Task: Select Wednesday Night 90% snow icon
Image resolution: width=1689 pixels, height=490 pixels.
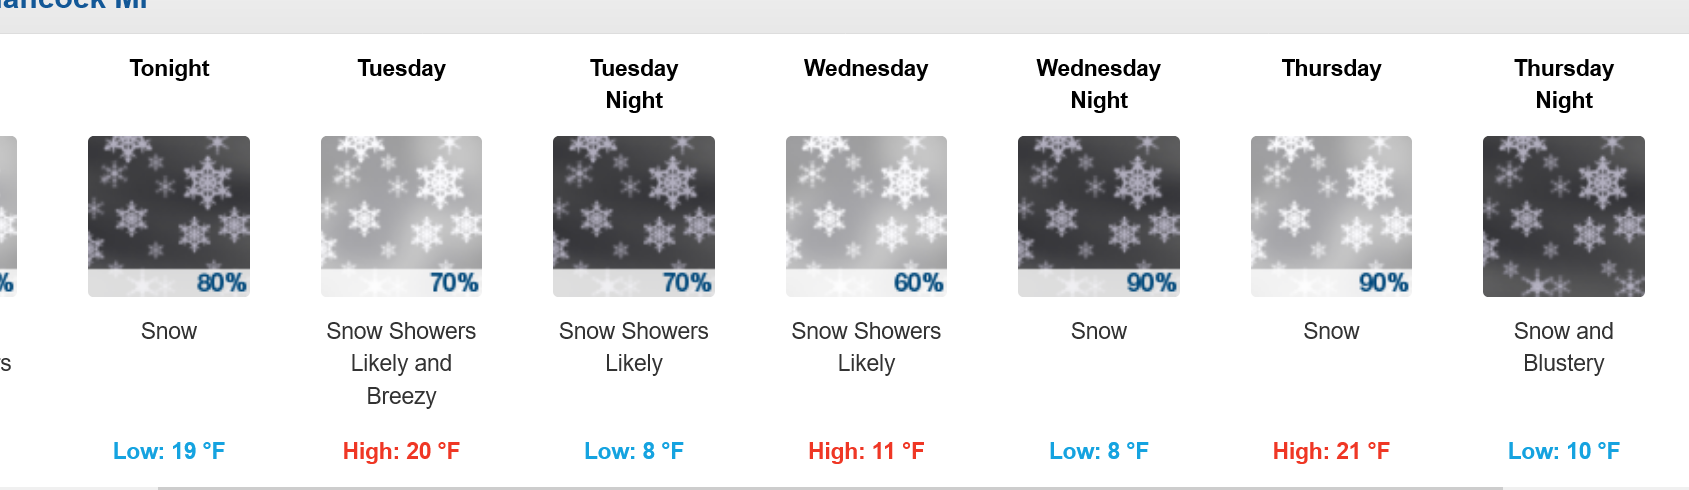Action: (1099, 216)
